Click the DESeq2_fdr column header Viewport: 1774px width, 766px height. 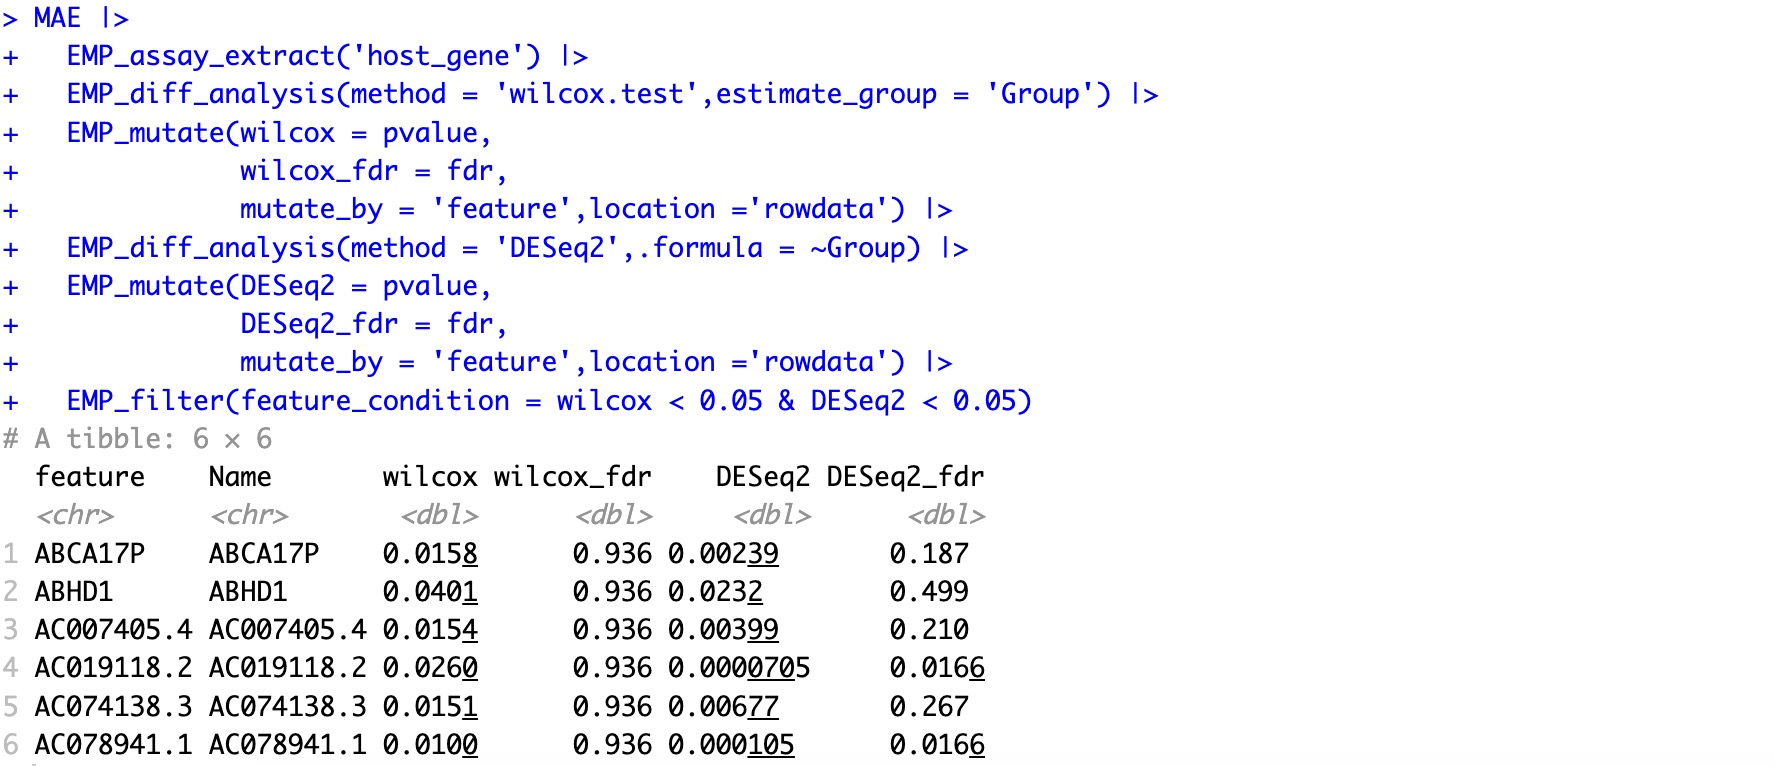click(x=905, y=477)
